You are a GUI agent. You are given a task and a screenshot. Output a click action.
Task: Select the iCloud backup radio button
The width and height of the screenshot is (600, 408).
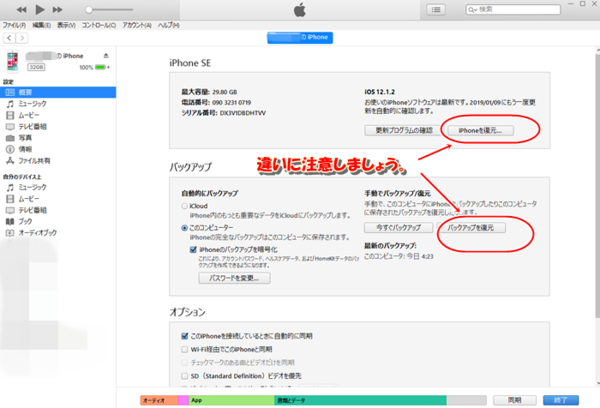tap(184, 206)
